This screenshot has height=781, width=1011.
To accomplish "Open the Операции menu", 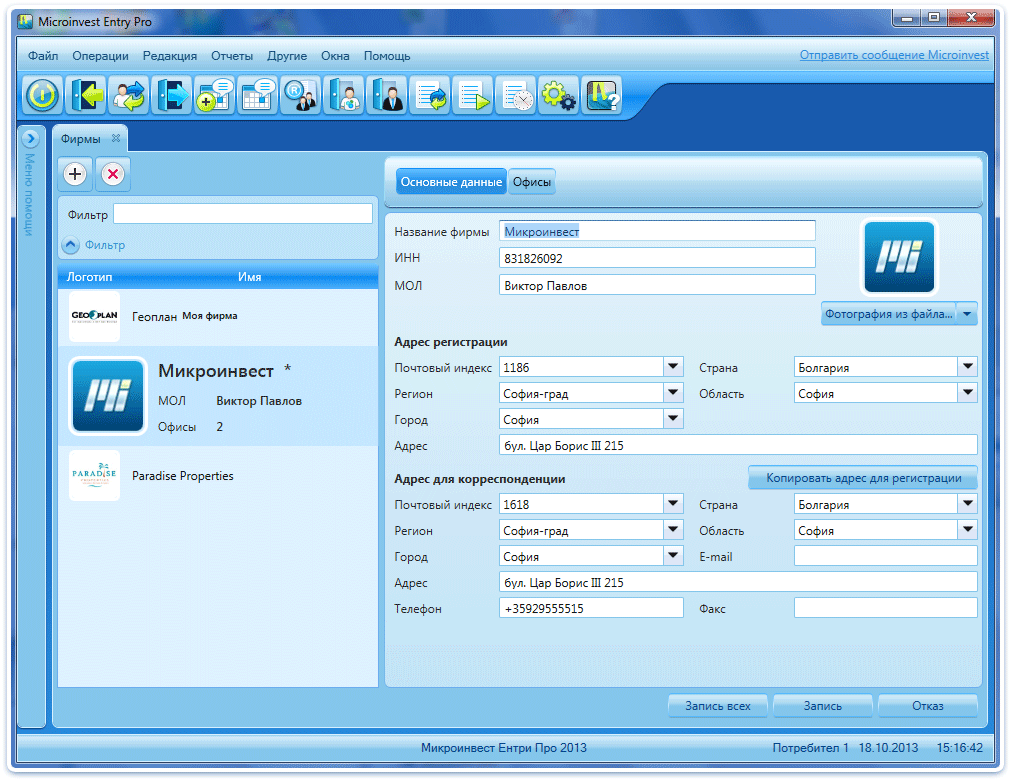I will 100,56.
